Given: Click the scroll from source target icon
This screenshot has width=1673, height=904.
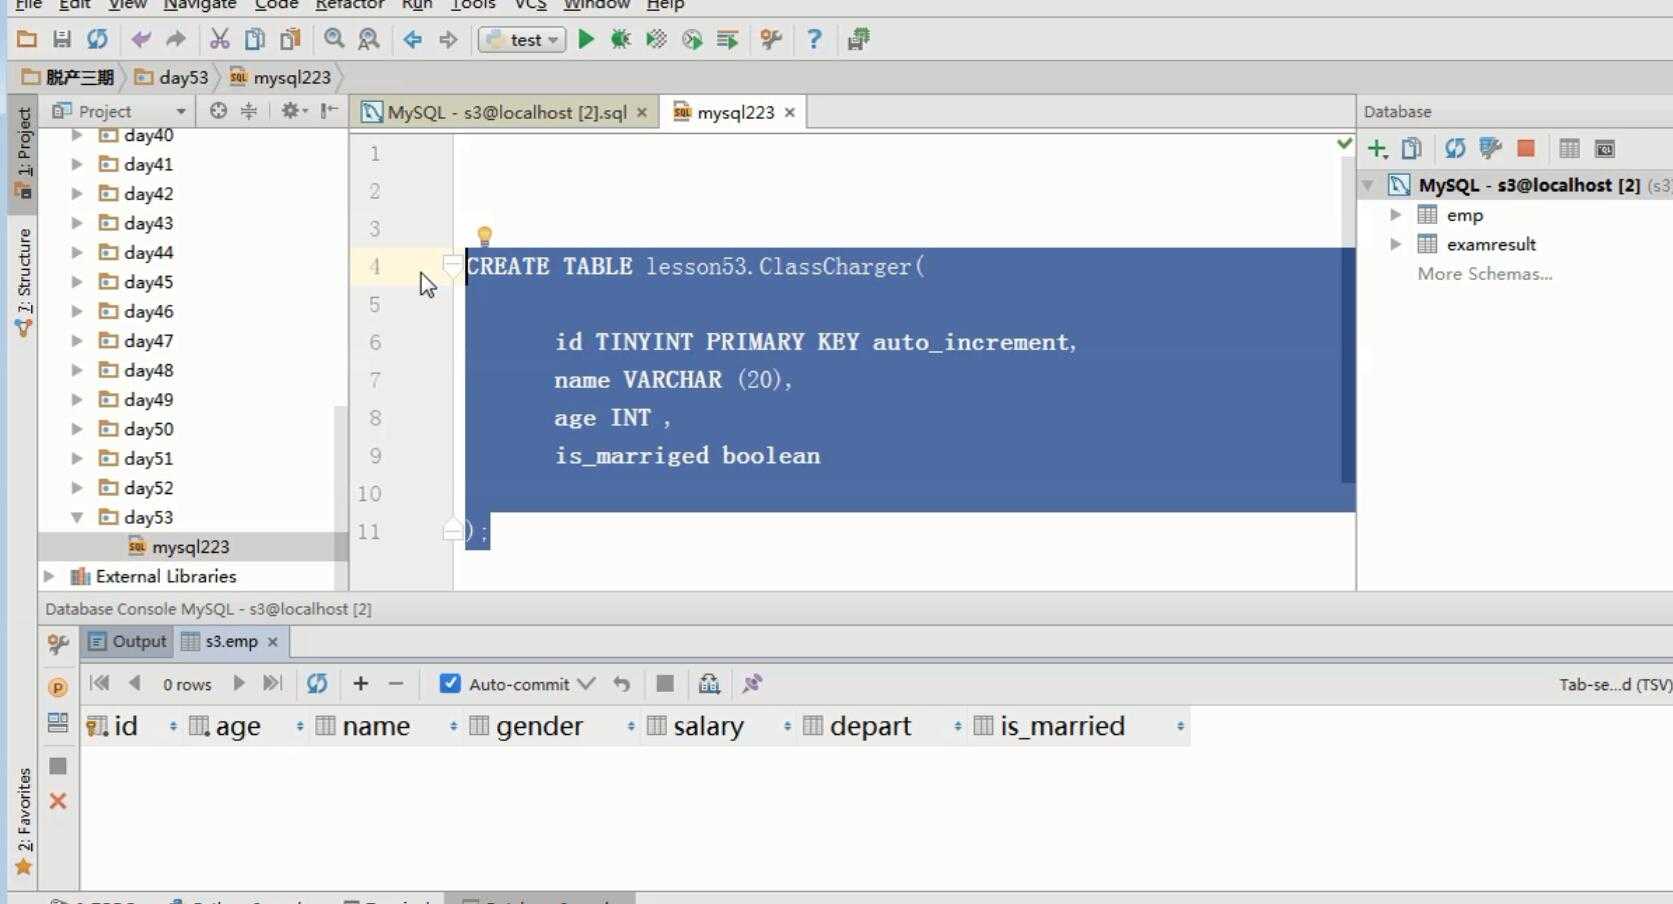Looking at the screenshot, I should point(218,111).
